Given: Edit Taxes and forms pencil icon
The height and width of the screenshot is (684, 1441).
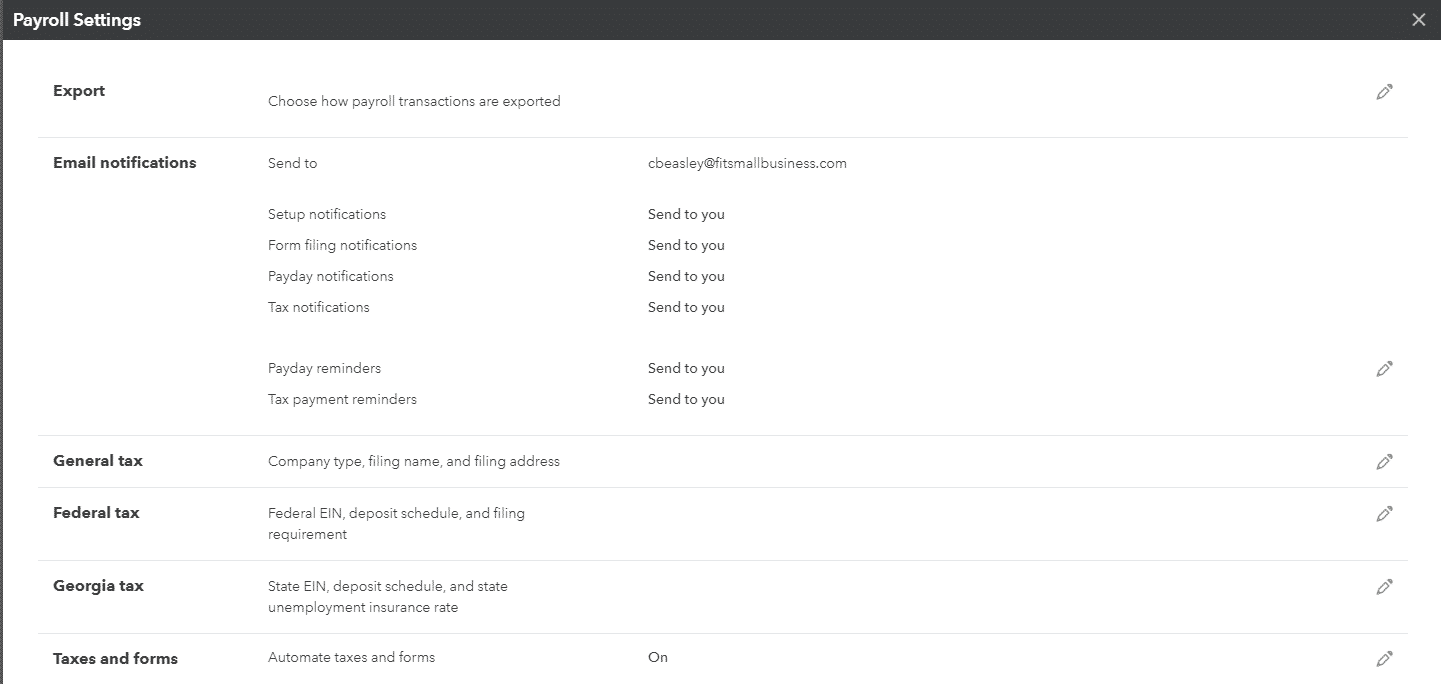Looking at the screenshot, I should pyautogui.click(x=1384, y=659).
